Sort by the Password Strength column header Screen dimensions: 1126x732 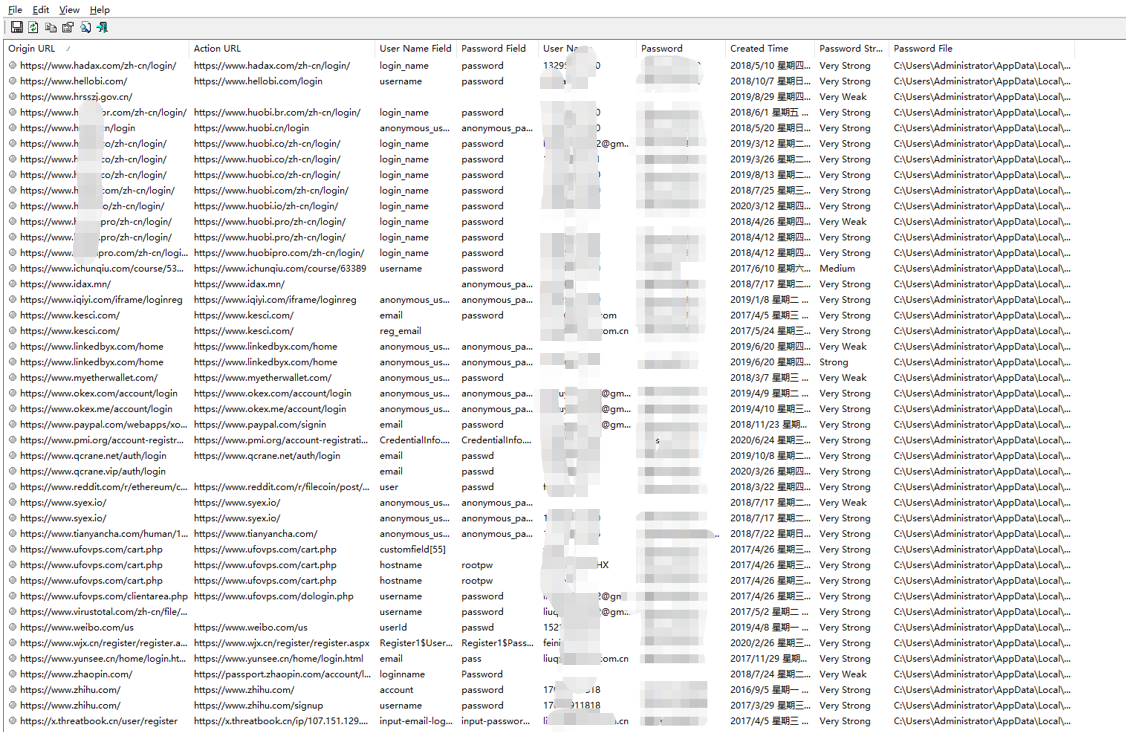(x=851, y=48)
